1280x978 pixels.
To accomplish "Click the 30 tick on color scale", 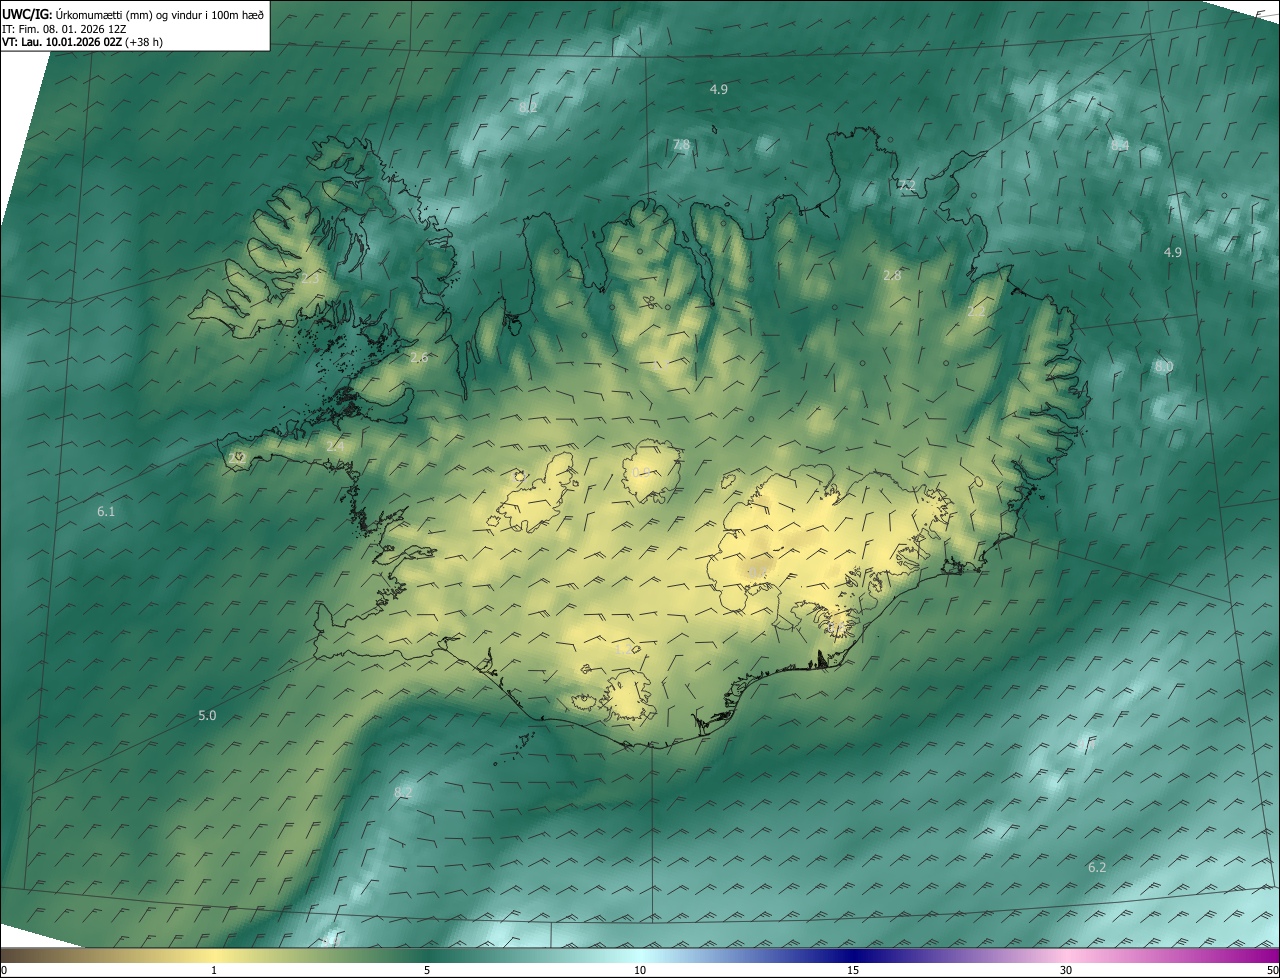I will coord(1066,970).
